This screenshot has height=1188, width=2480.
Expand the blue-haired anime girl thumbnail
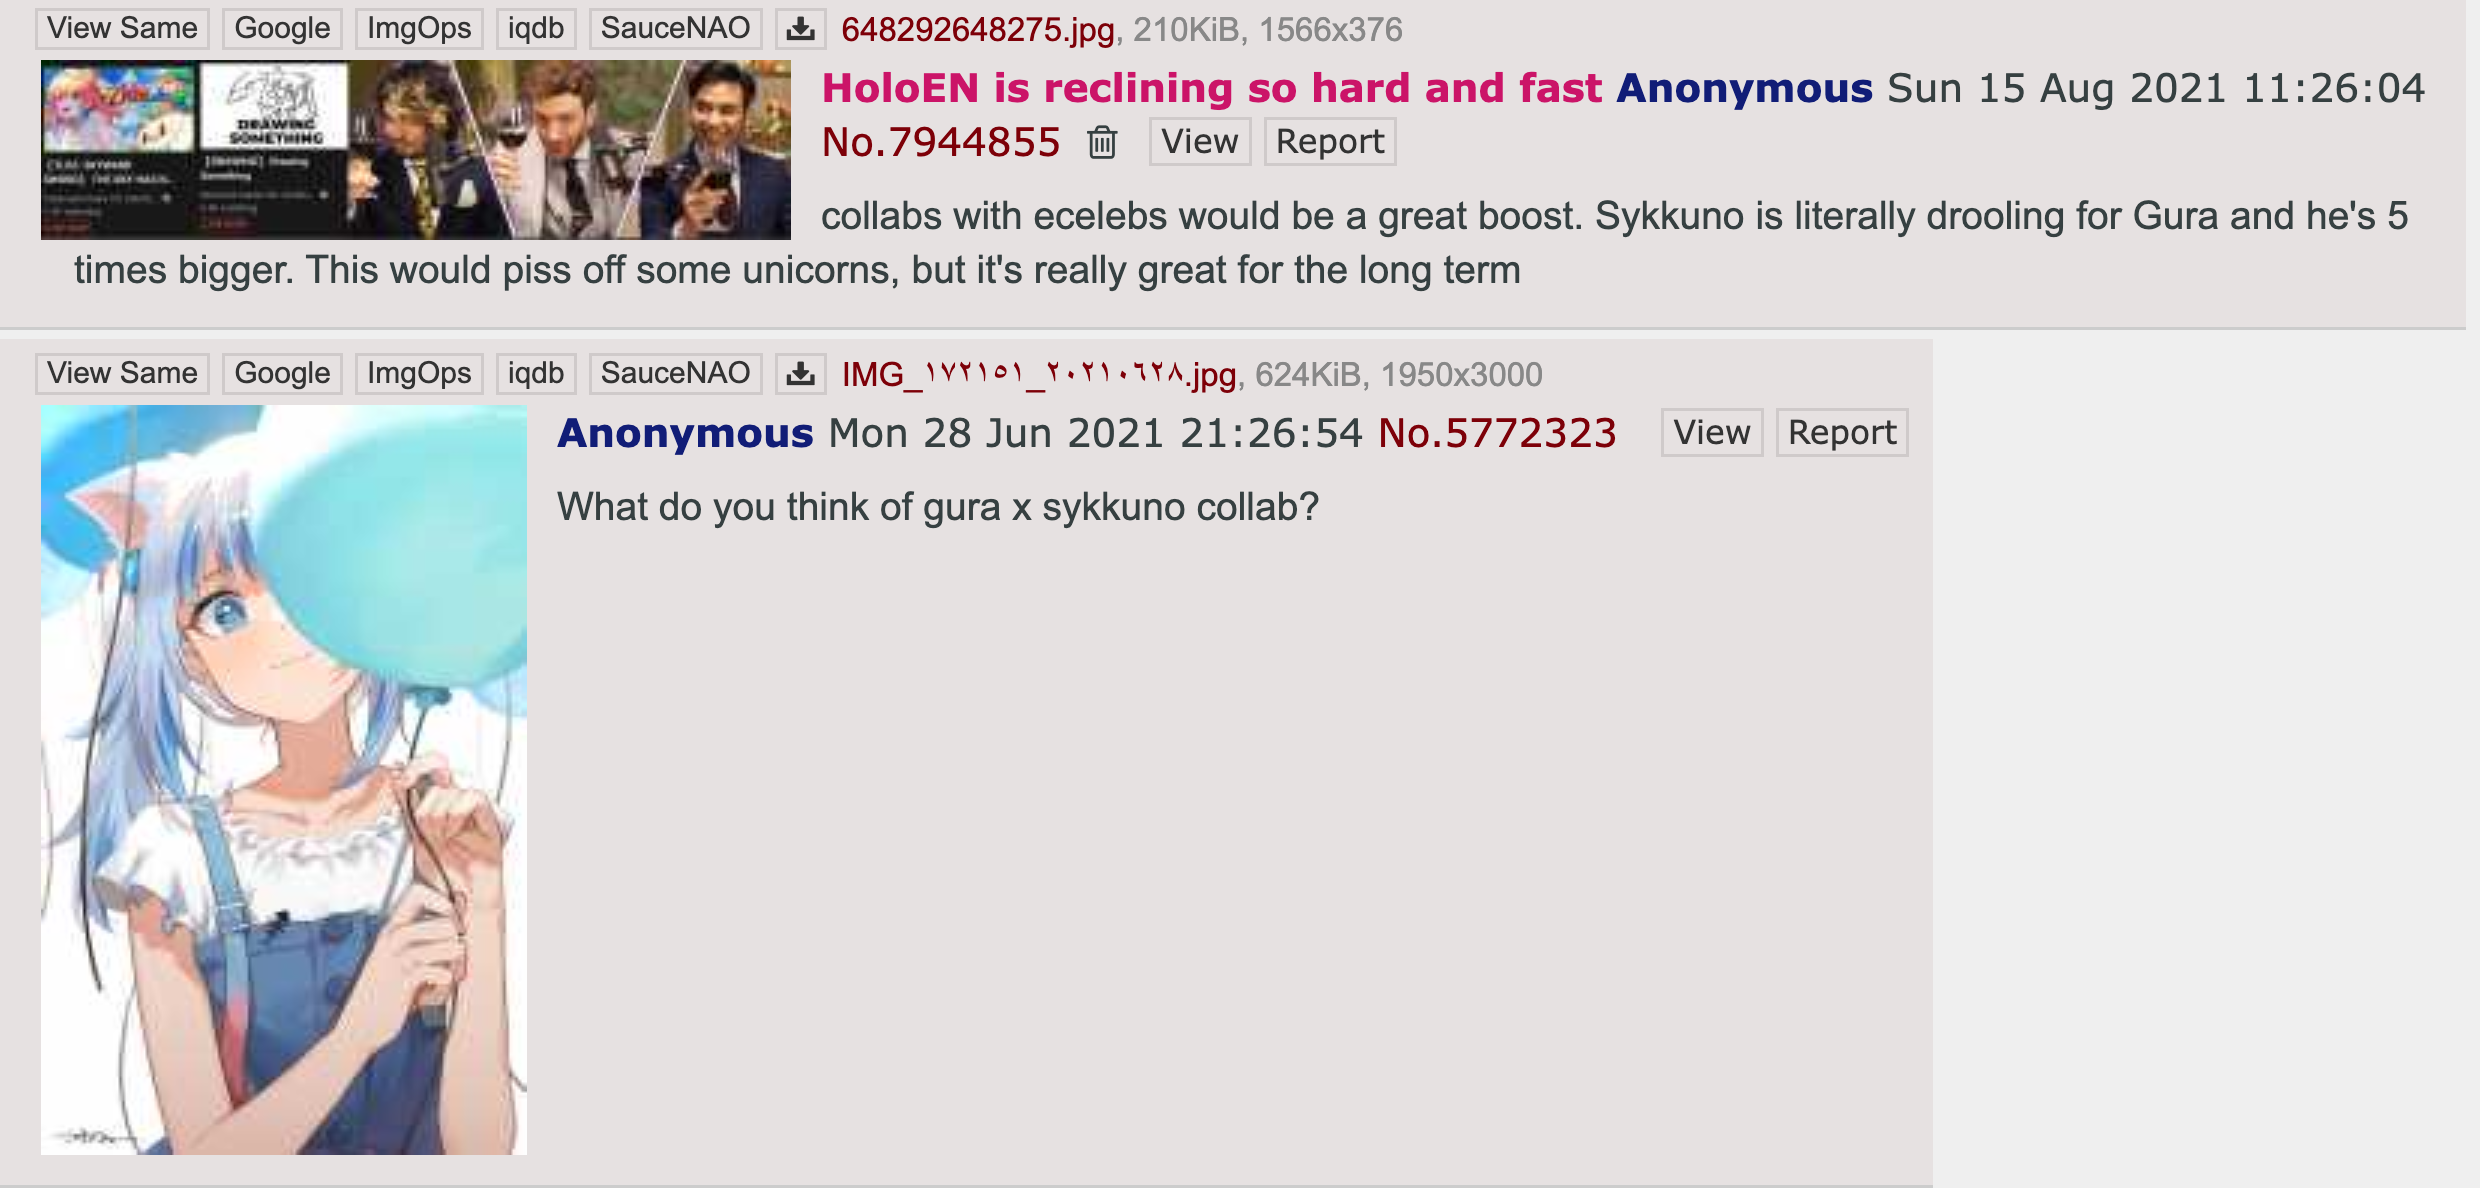pyautogui.click(x=284, y=780)
